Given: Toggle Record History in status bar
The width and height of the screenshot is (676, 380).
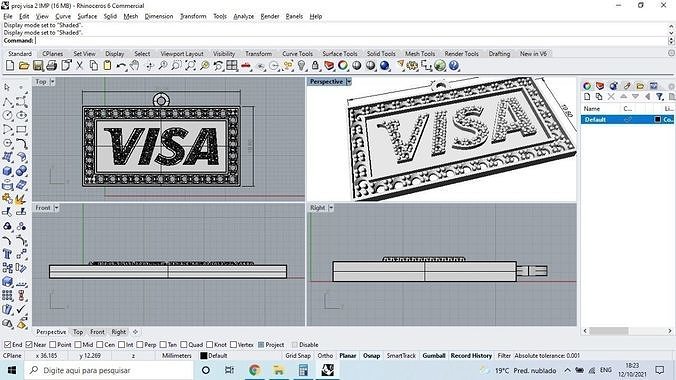Looking at the screenshot, I should [x=471, y=356].
